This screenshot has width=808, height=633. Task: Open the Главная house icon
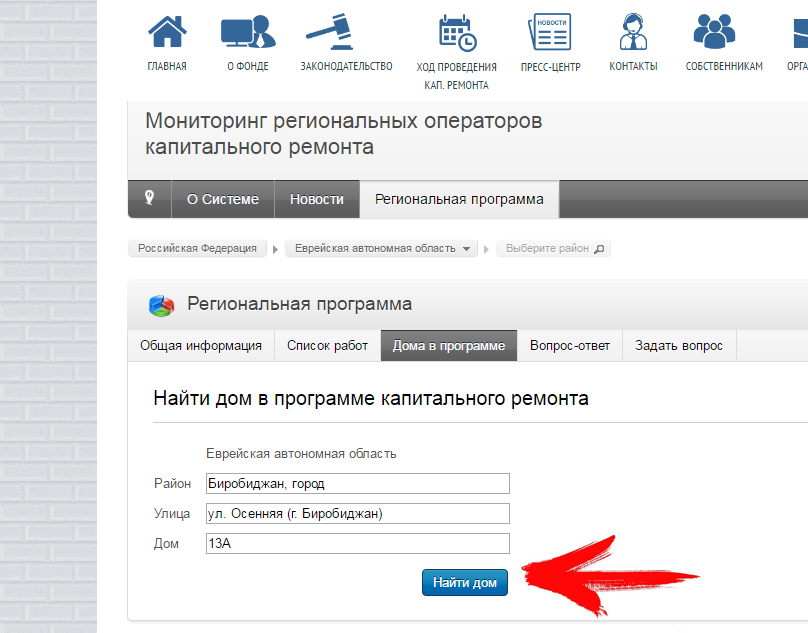coord(167,31)
